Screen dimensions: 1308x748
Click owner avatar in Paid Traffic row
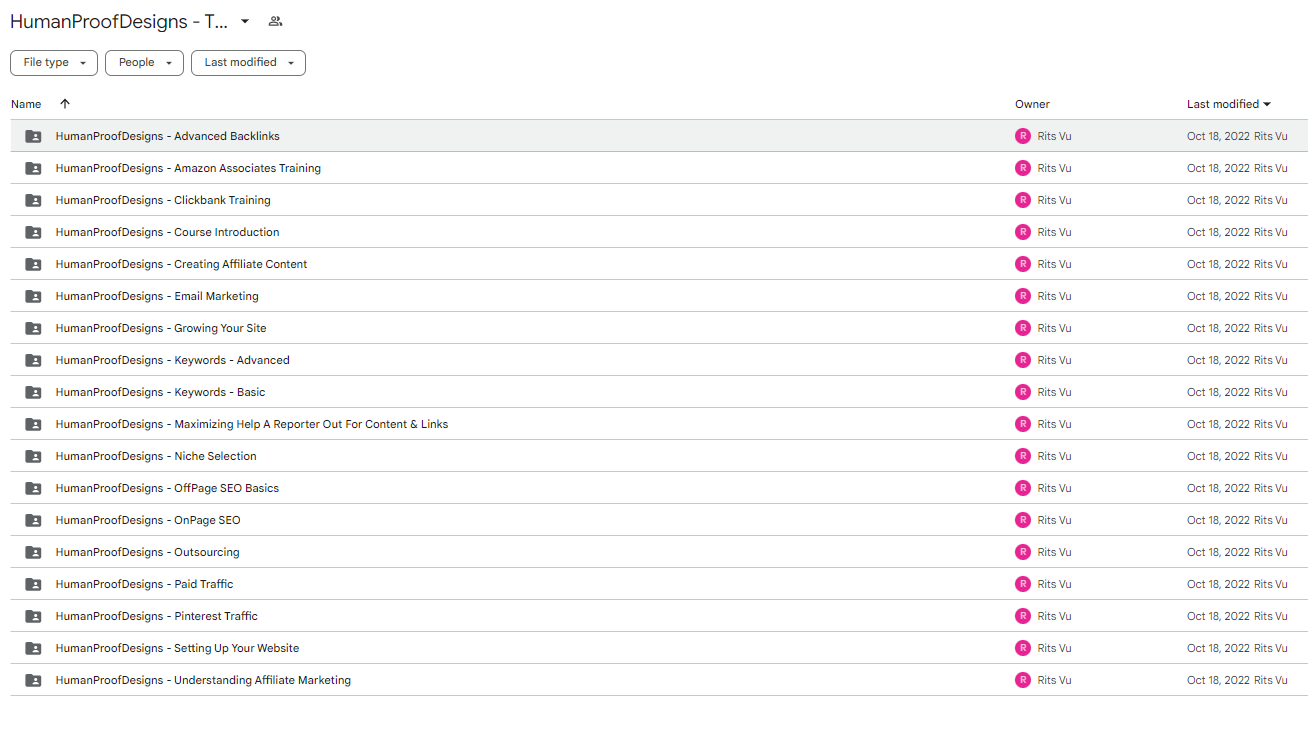[x=1022, y=584]
